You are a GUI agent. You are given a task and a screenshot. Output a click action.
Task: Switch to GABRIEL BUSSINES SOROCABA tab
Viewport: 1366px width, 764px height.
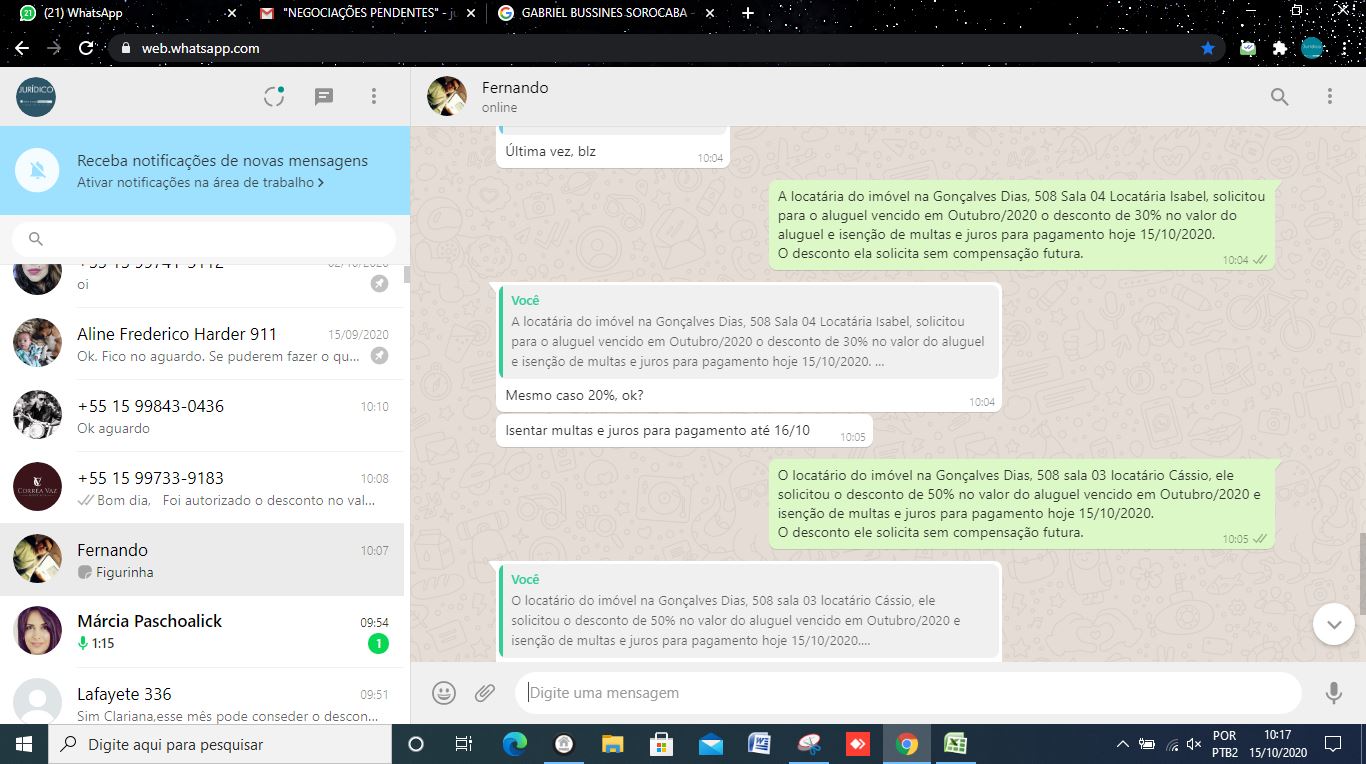[605, 14]
